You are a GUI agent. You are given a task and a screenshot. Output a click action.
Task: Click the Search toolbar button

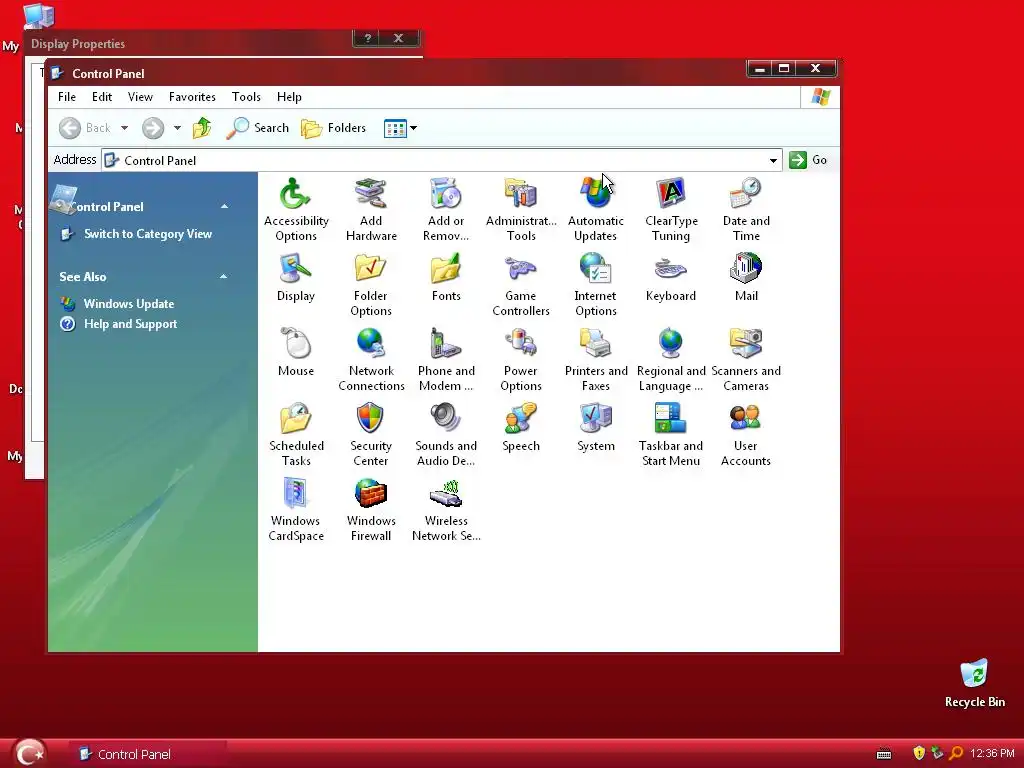[x=257, y=128]
